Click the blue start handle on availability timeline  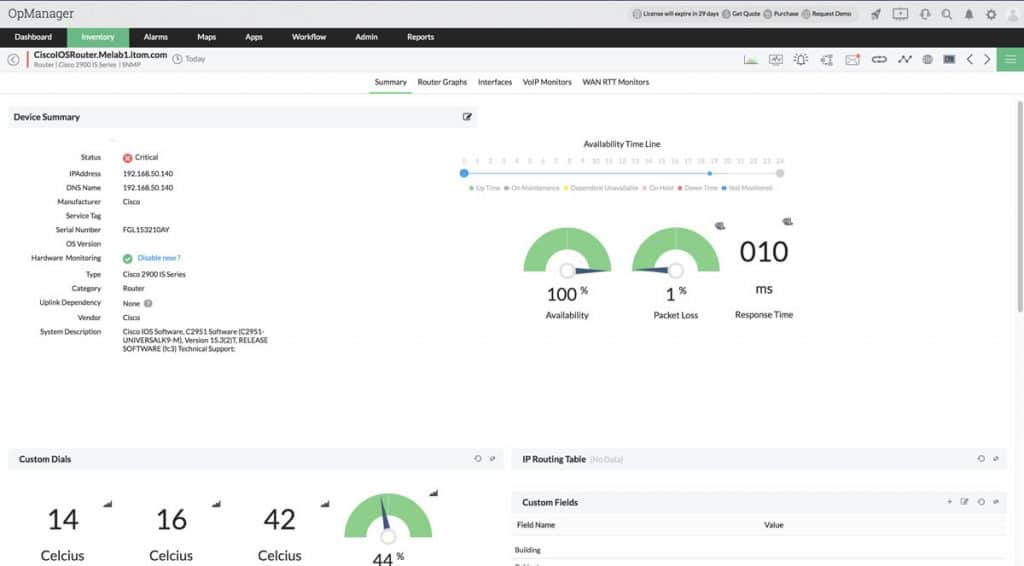point(464,173)
